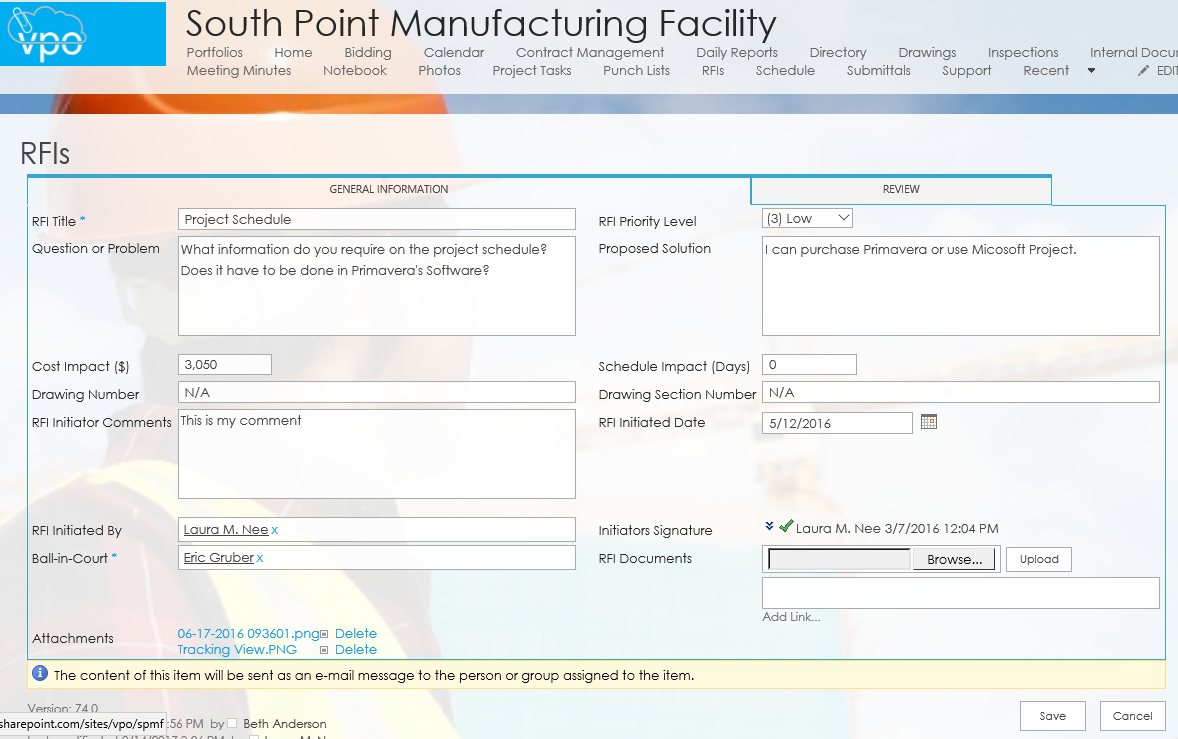The height and width of the screenshot is (739, 1178).
Task: Click delete icon beside Tracking View.PNG
Action: (324, 650)
